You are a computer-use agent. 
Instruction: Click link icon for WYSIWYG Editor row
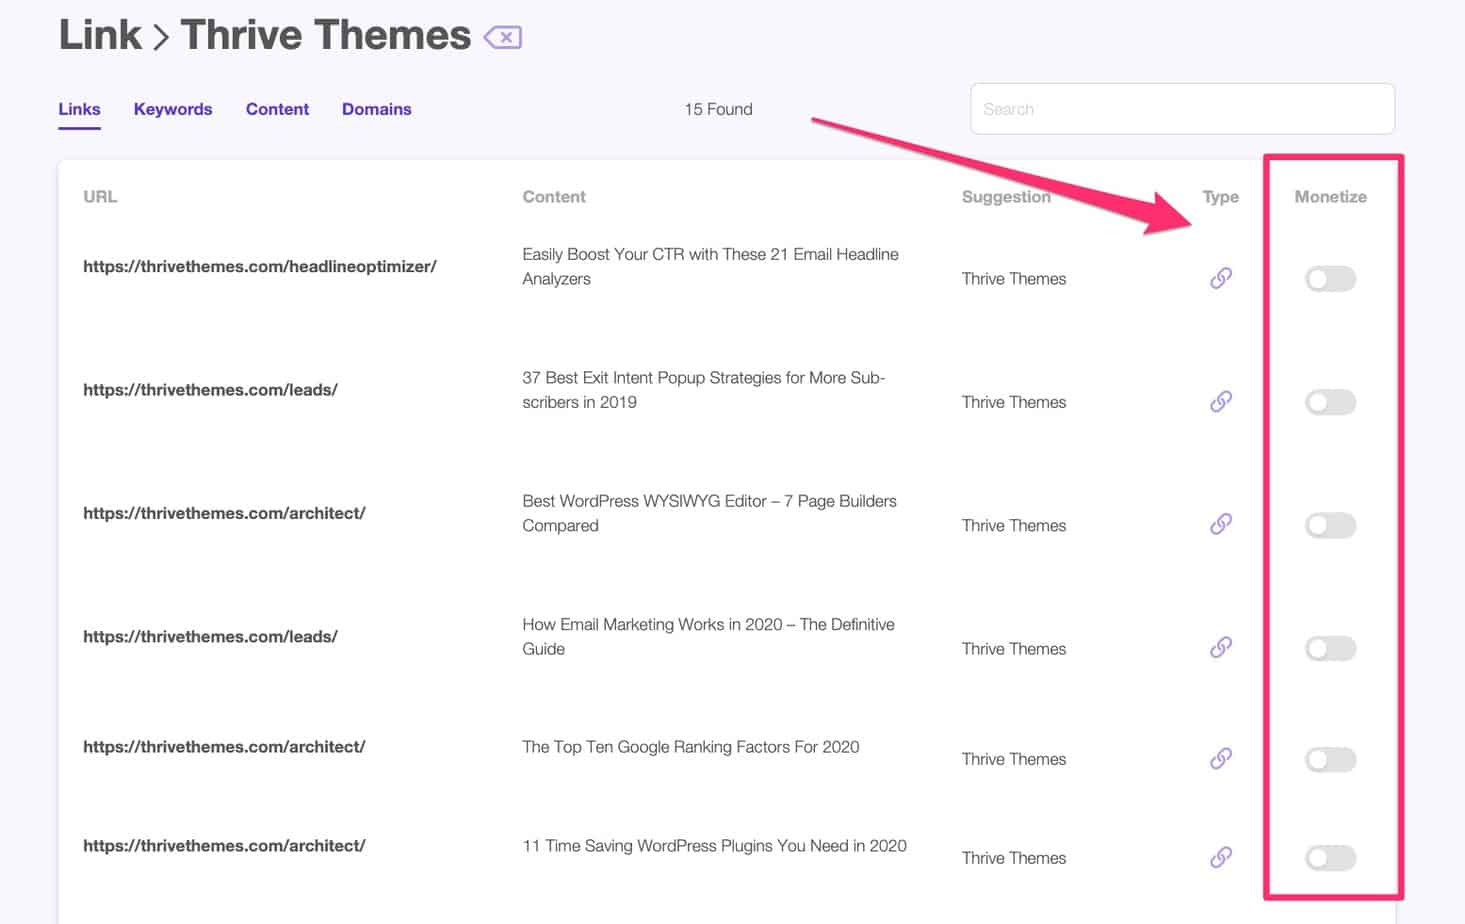click(1220, 524)
